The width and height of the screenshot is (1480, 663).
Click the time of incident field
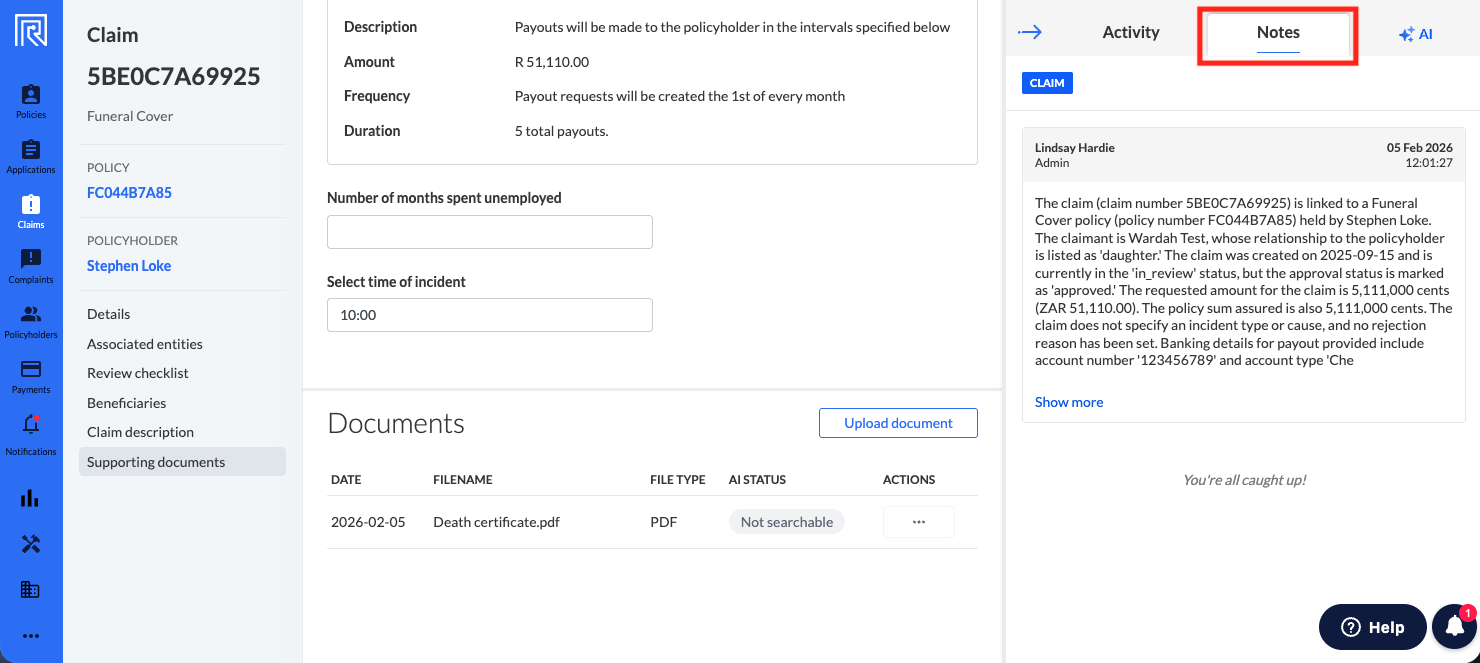click(490, 315)
